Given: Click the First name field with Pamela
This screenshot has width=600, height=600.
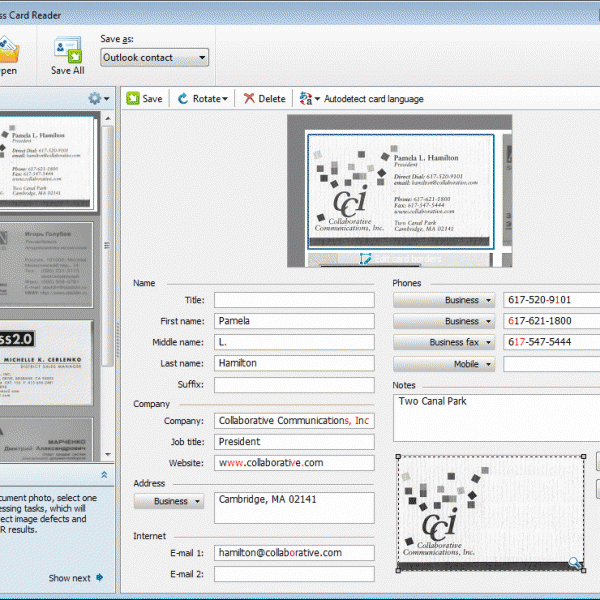Looking at the screenshot, I should coord(294,321).
